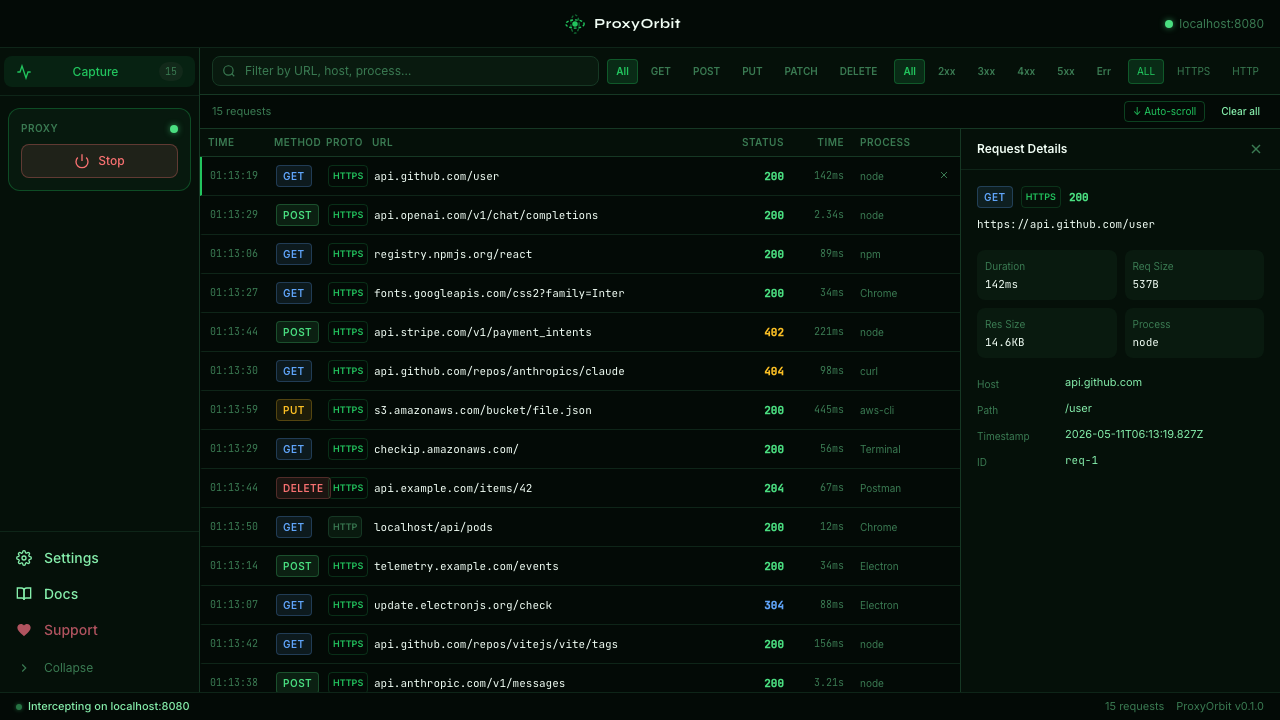Select the api.example.com/items/42 request
1280x720 pixels.
click(580, 488)
